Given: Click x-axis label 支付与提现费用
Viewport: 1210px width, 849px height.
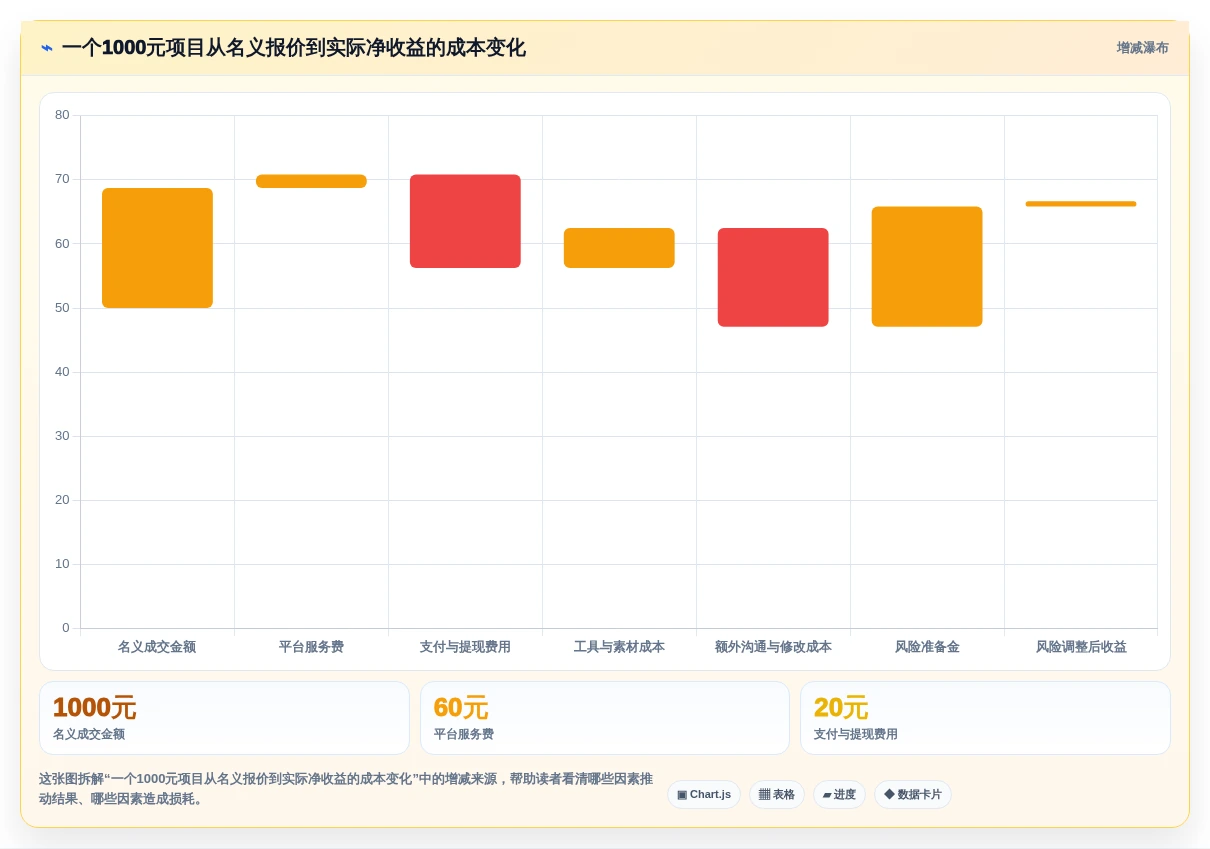Looking at the screenshot, I should tap(465, 647).
